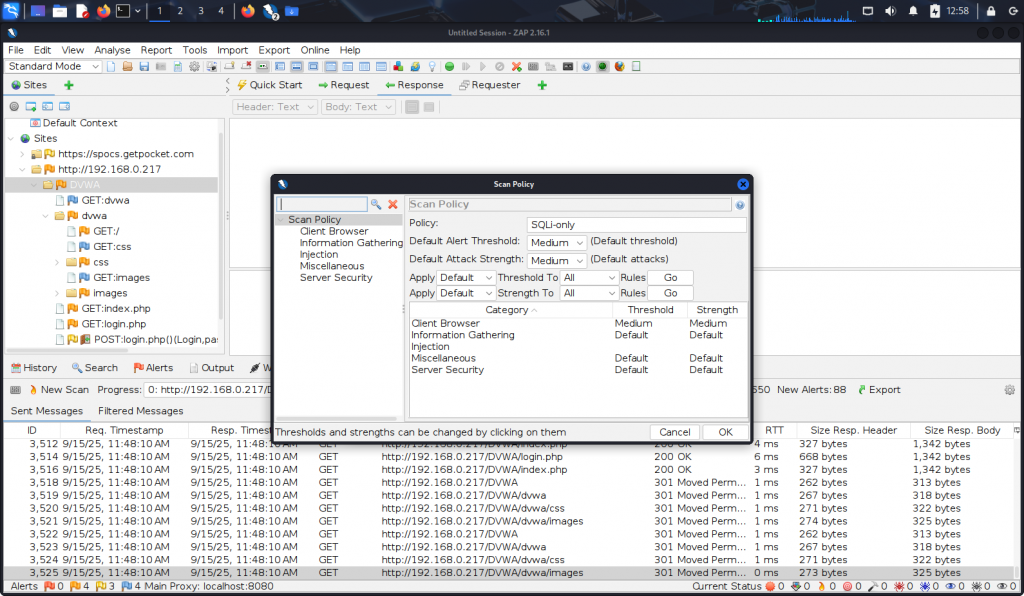Image resolution: width=1024 pixels, height=596 pixels.
Task: Click Go for Strength rules
Action: click(x=671, y=293)
